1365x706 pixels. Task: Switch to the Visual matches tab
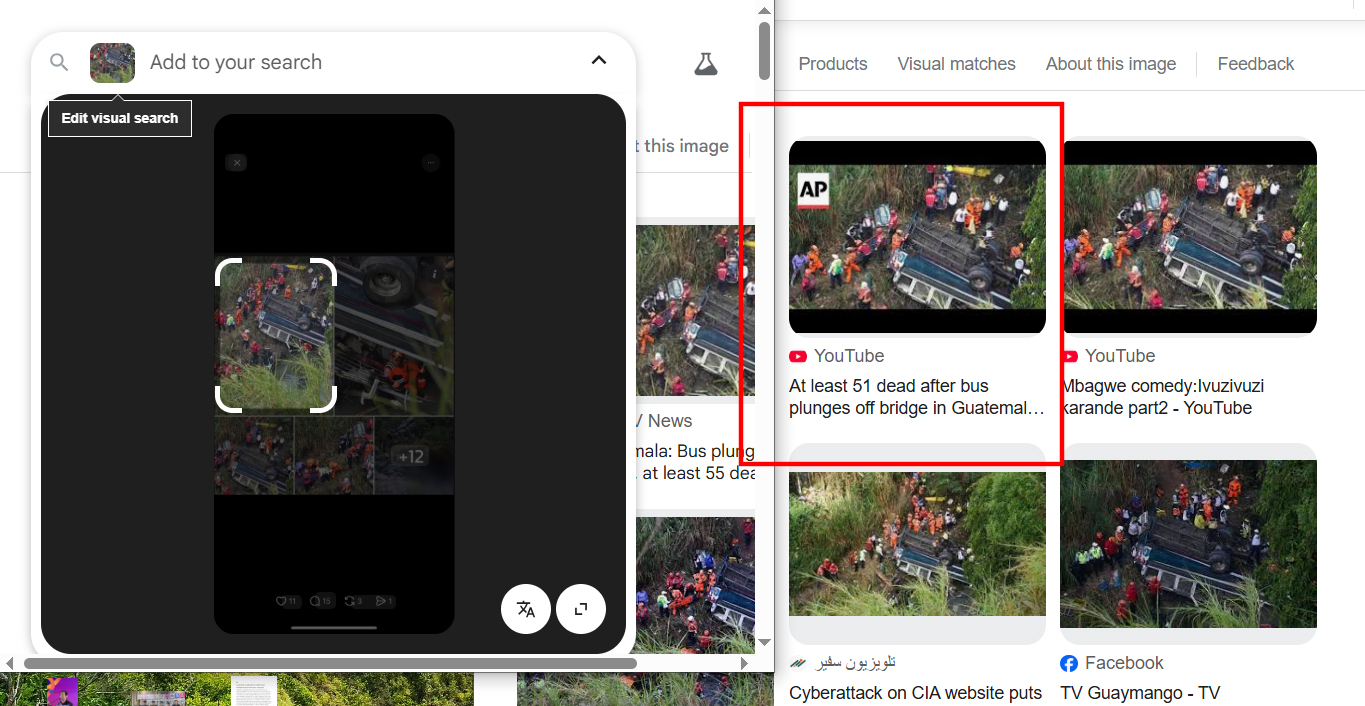point(956,64)
